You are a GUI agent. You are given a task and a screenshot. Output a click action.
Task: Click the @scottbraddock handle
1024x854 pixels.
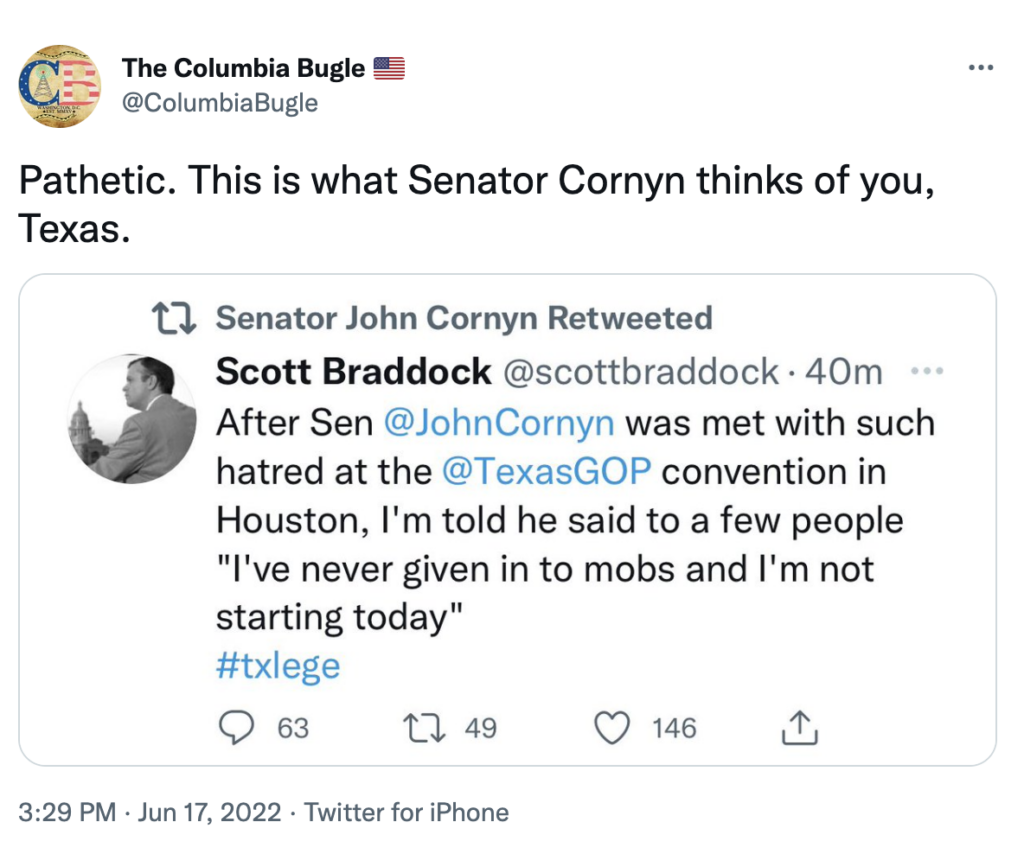[639, 372]
